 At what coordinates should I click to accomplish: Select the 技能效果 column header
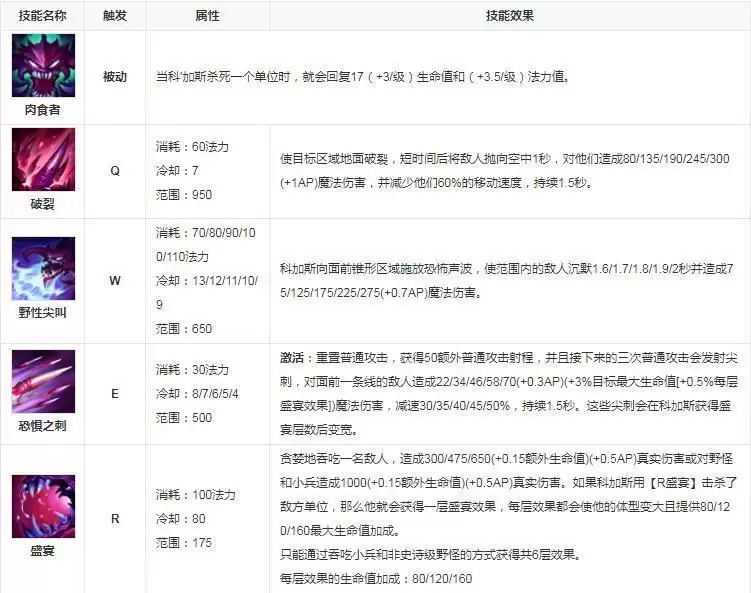(510, 15)
